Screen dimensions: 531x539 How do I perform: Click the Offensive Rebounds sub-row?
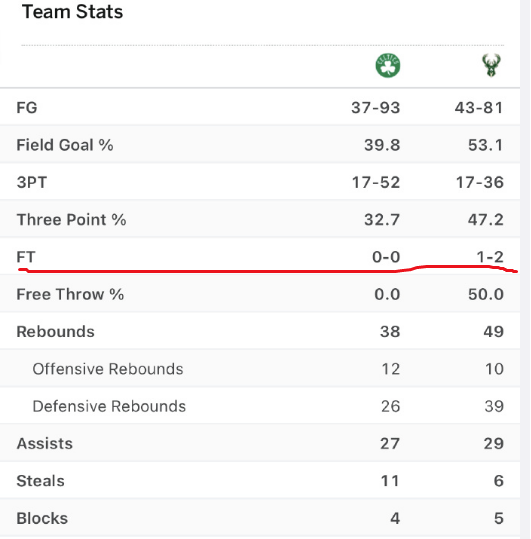pos(260,369)
